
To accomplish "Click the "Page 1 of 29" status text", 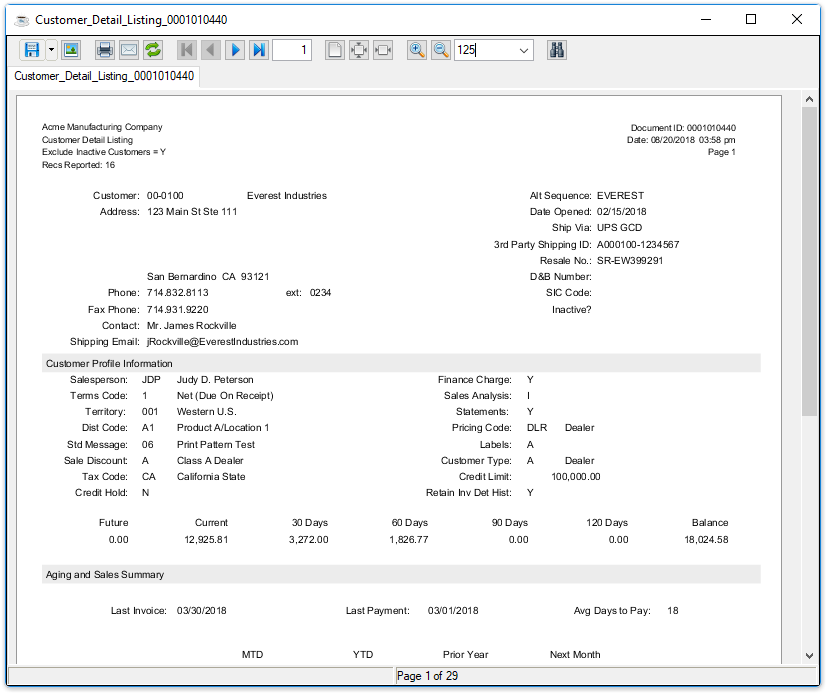I will 427,676.
